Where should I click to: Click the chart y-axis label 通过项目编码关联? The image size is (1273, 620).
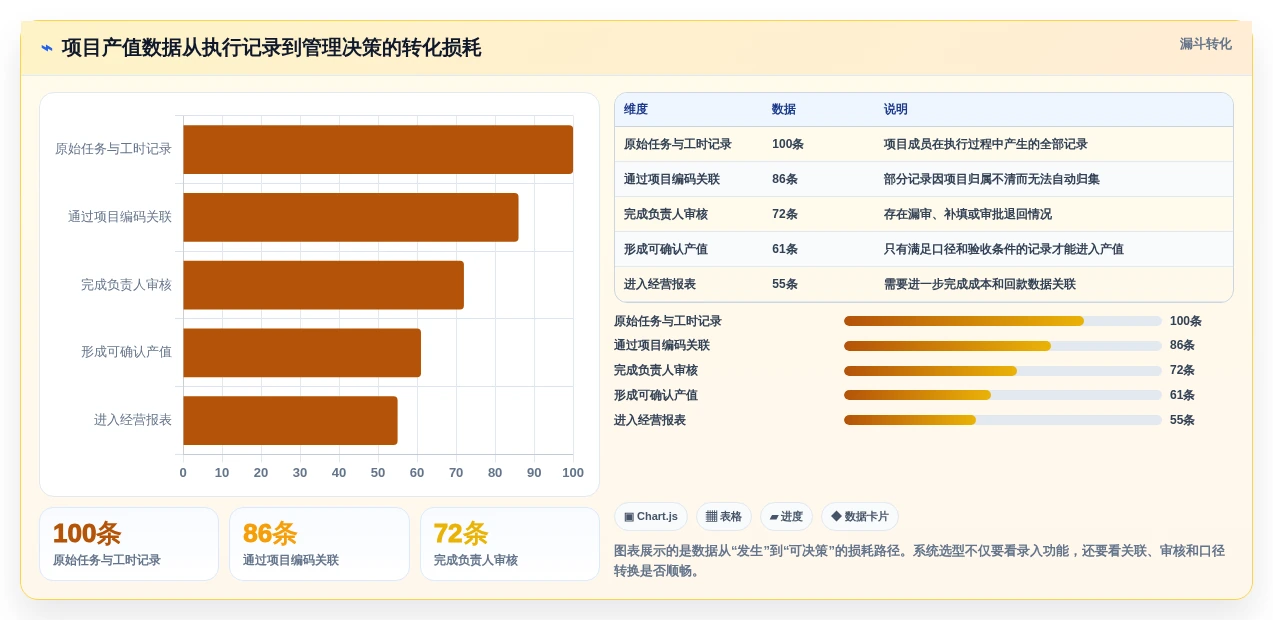[120, 217]
